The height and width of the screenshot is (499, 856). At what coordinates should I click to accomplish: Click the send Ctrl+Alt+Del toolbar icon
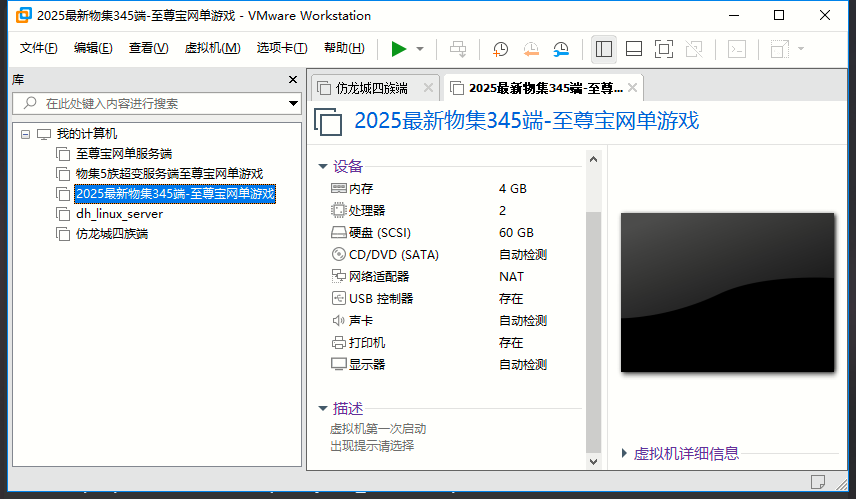coord(458,49)
